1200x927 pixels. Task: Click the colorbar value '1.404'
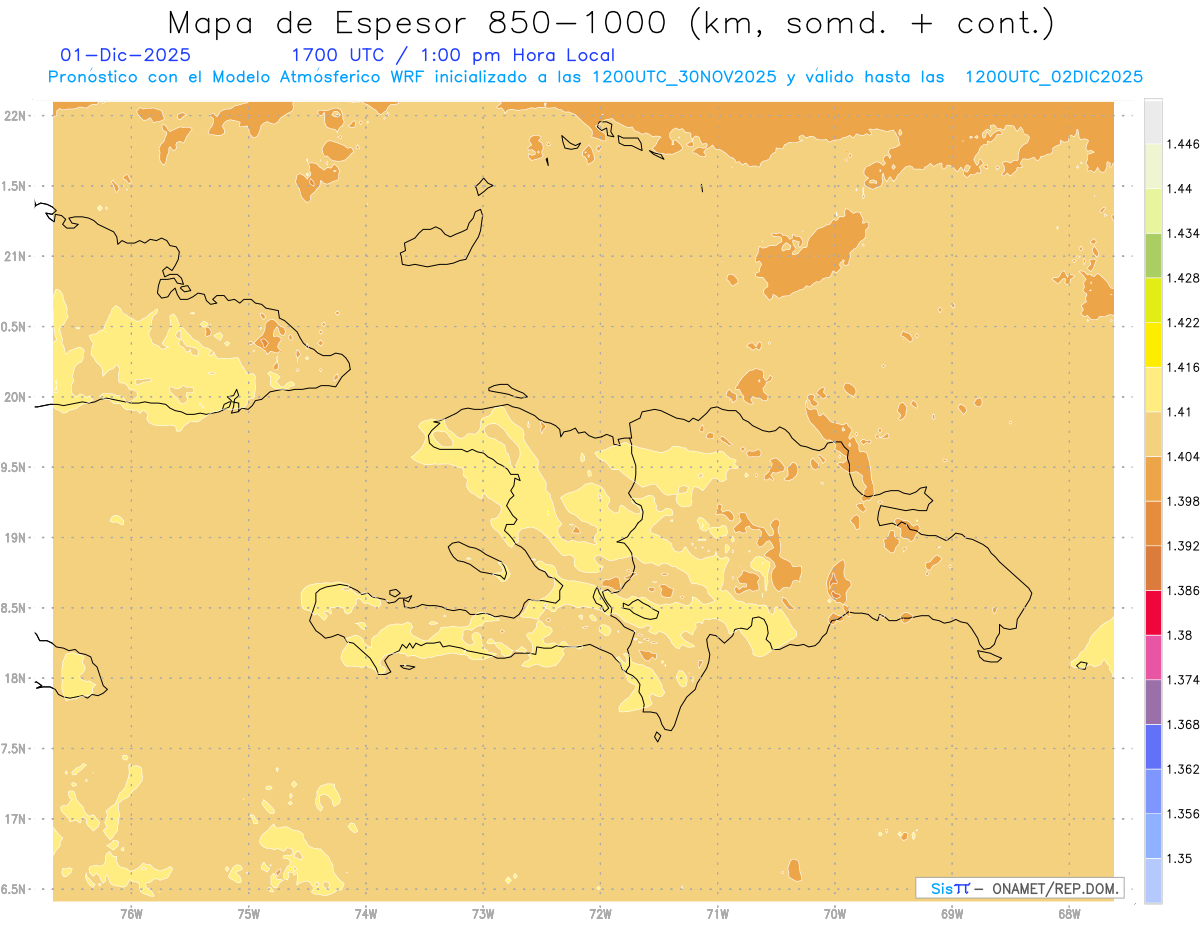pyautogui.click(x=1183, y=456)
